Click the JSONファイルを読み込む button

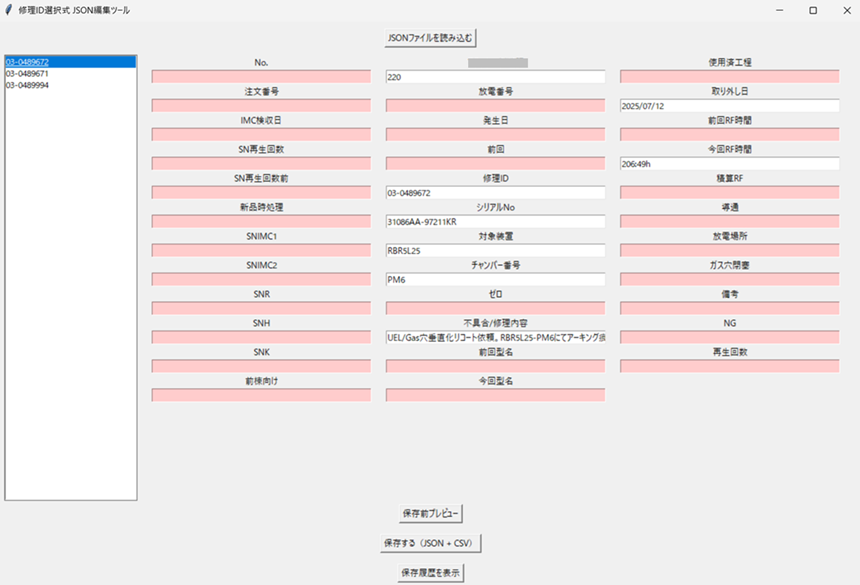430,38
